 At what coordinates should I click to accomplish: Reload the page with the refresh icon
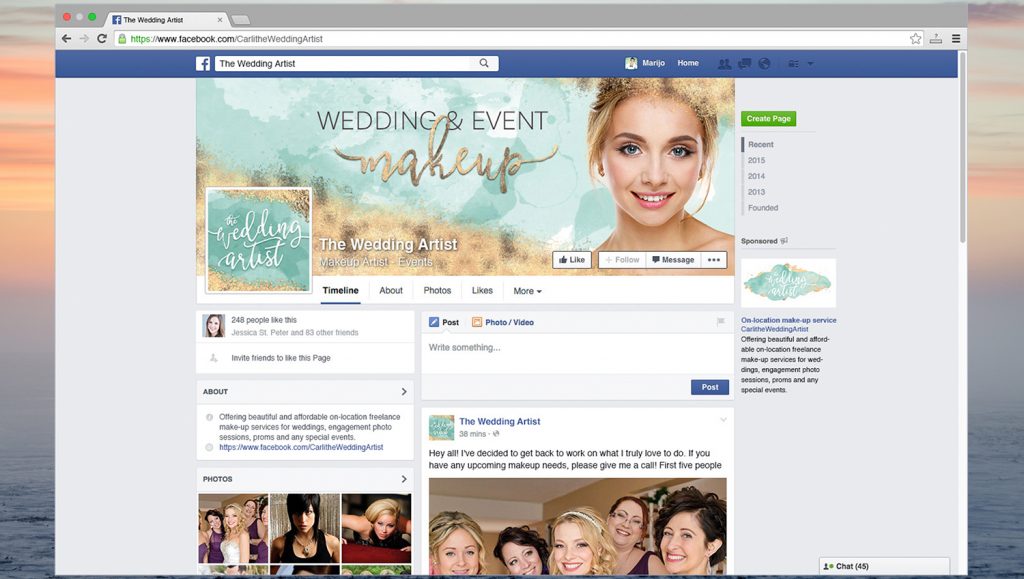(102, 39)
